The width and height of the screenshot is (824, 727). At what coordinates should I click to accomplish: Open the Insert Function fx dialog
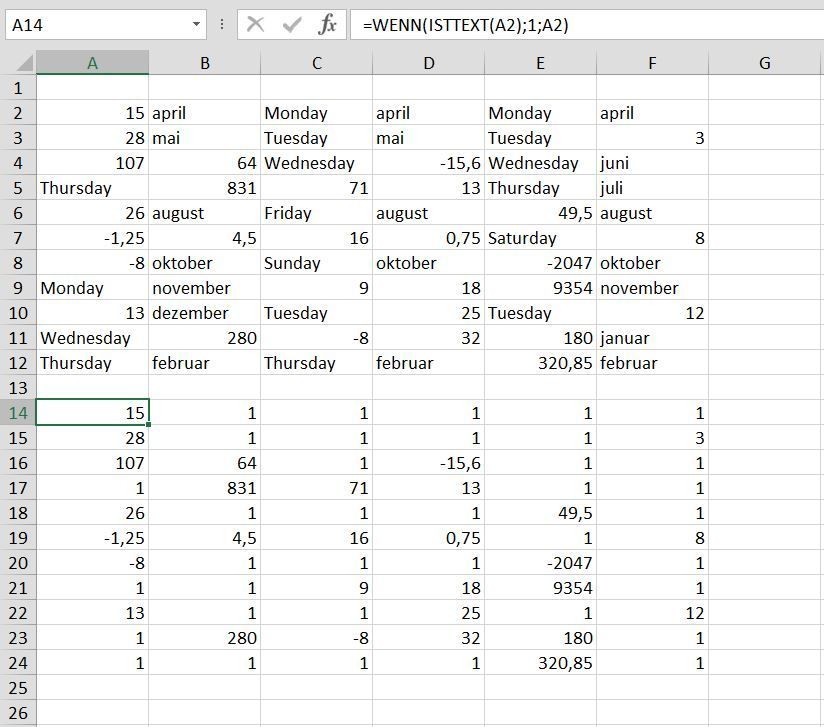coord(327,24)
